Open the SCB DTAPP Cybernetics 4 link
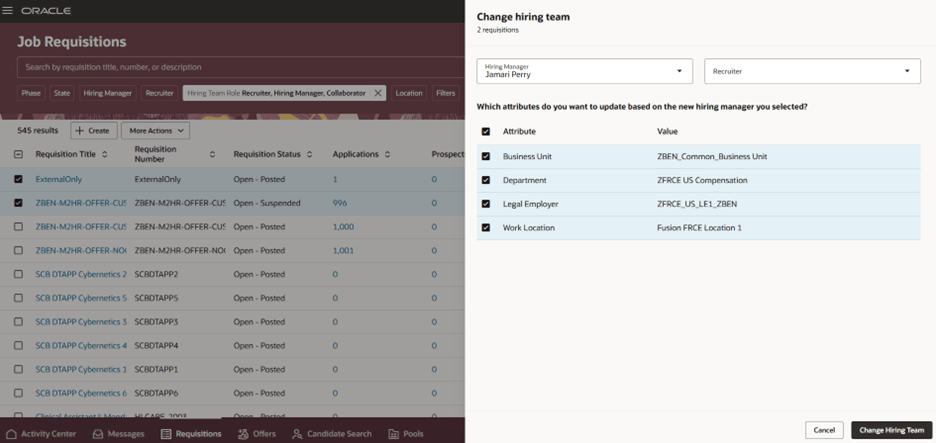936x443 pixels. tap(81, 346)
